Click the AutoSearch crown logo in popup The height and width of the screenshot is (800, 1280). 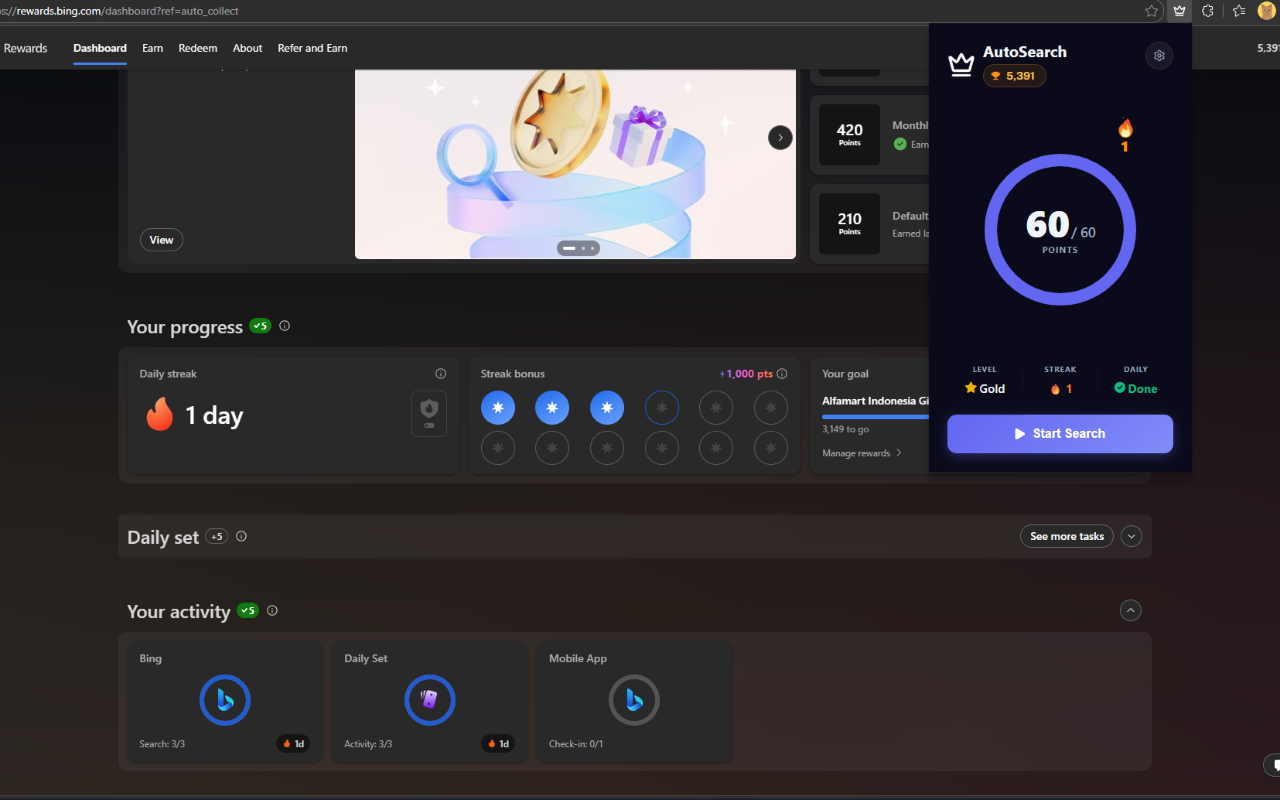(961, 65)
